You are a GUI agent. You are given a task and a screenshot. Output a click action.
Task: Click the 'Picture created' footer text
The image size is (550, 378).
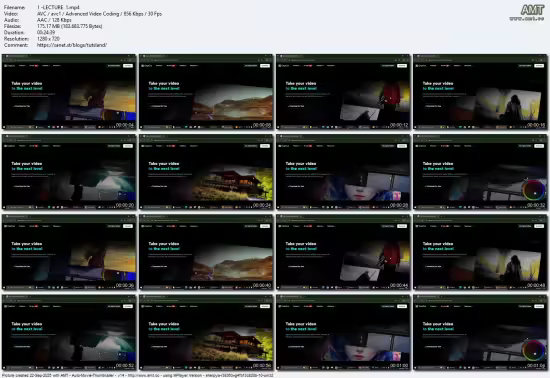[138, 375]
